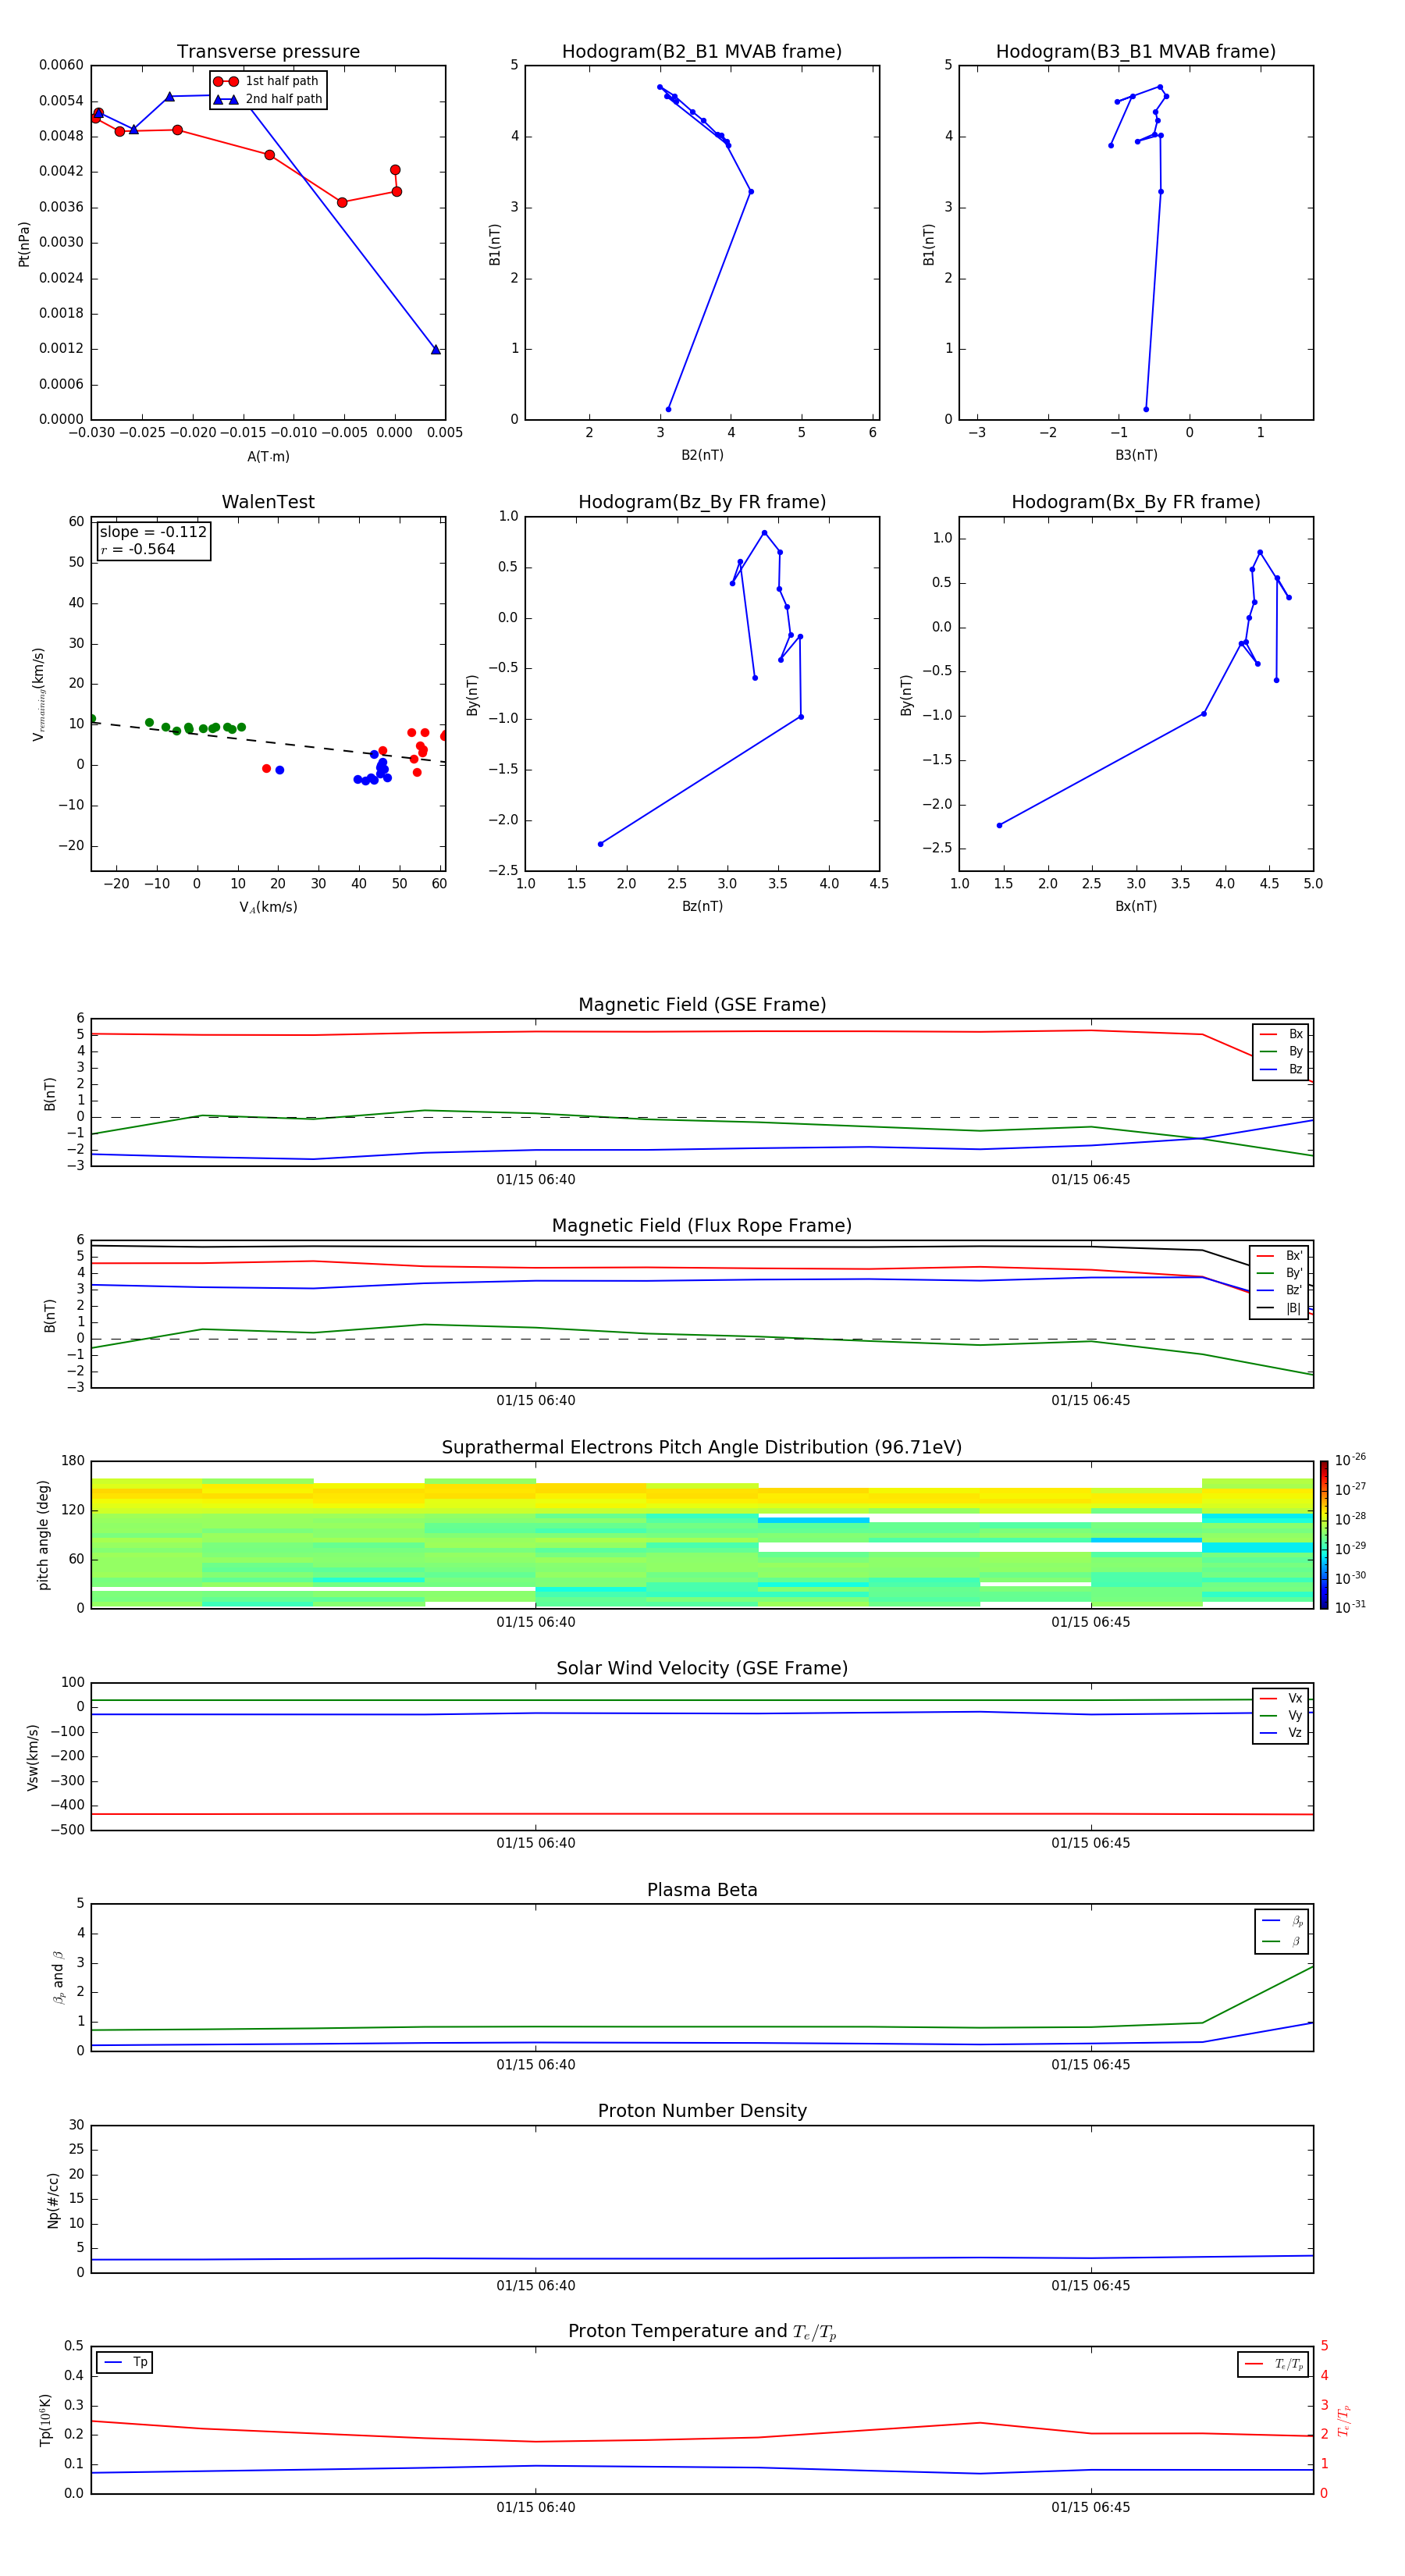Click the 'VA(km/s)' x-axis label

tap(268, 908)
